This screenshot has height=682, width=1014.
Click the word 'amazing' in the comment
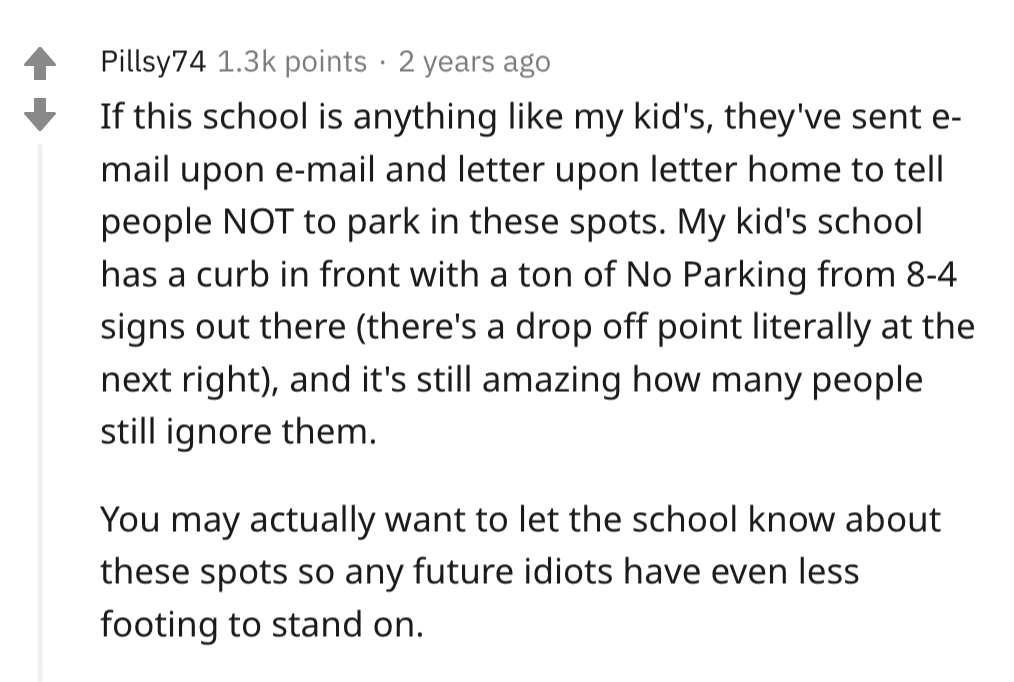point(552,380)
